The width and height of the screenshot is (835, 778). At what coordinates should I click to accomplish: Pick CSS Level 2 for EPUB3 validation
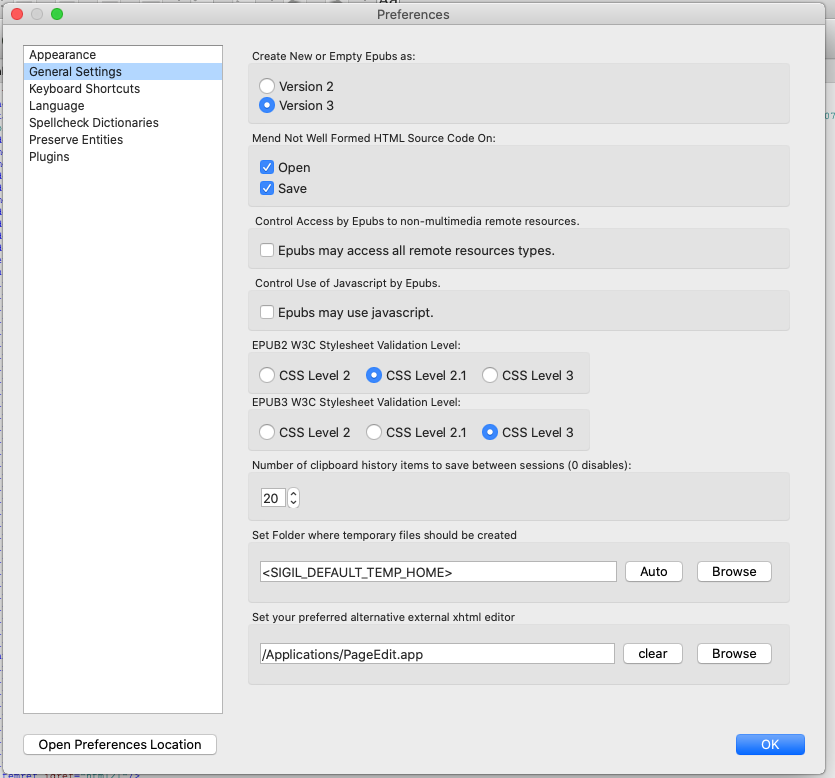267,432
